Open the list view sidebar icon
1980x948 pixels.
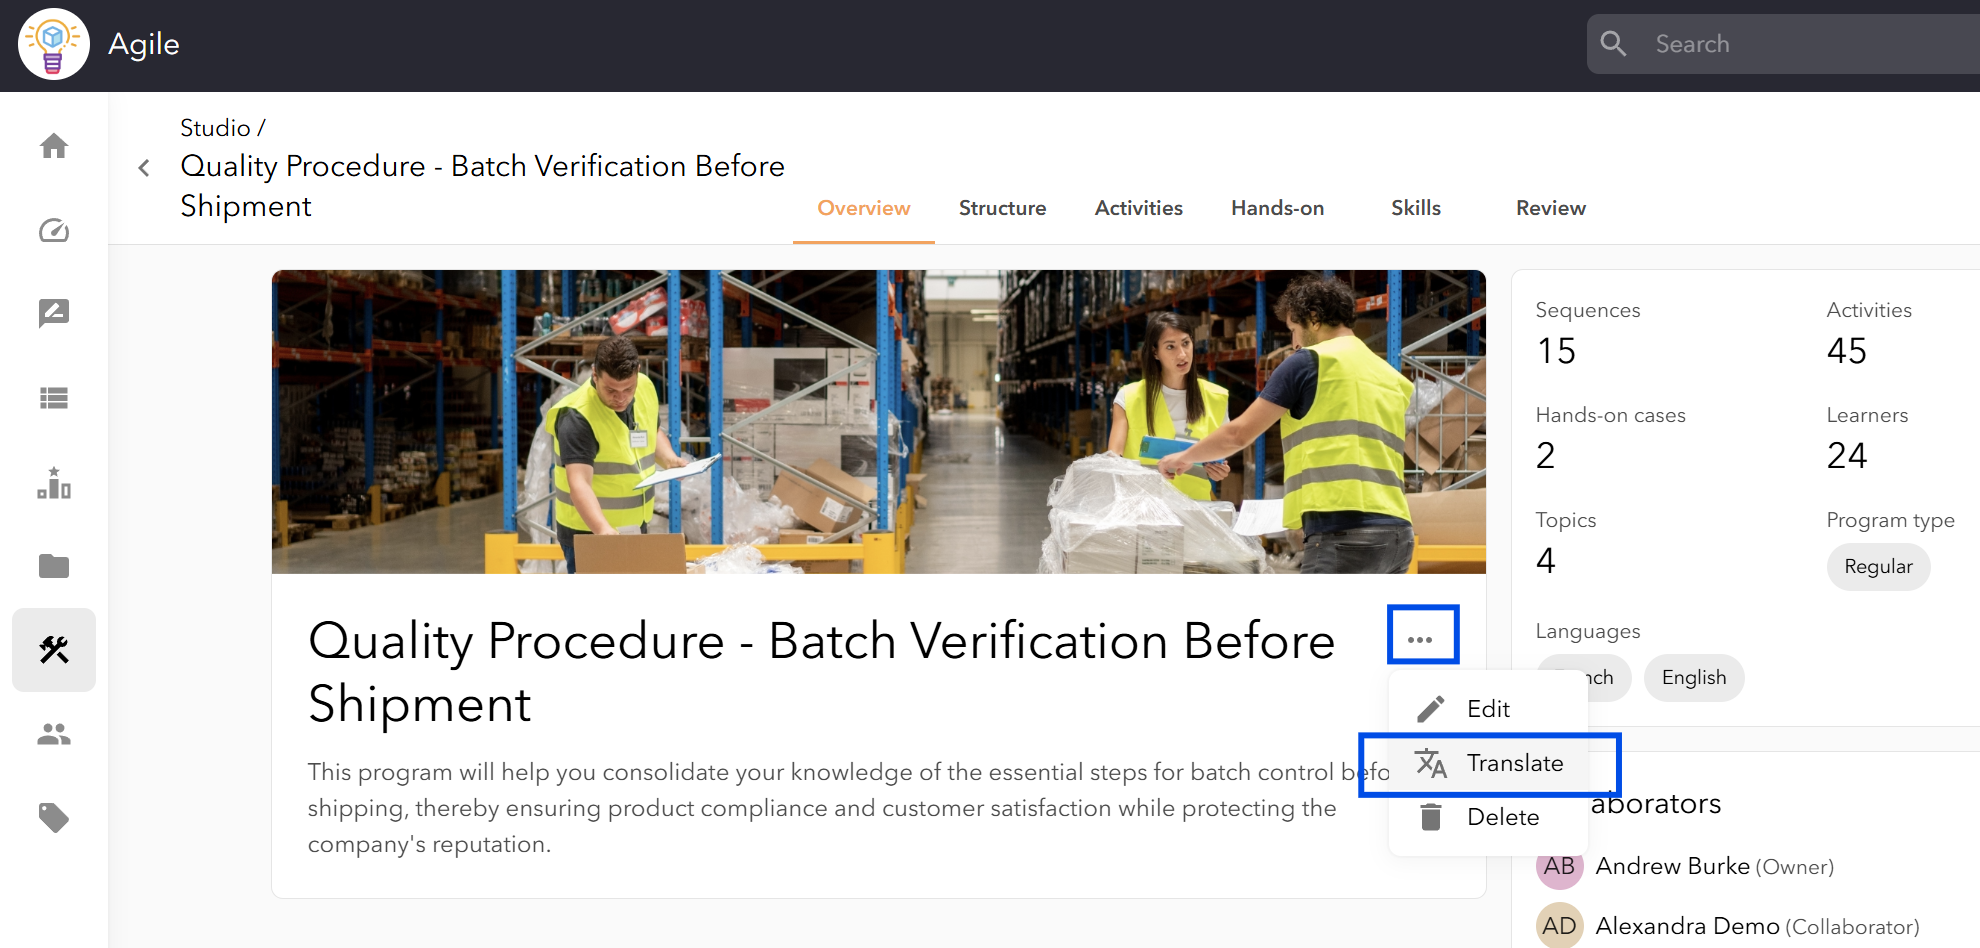(54, 398)
